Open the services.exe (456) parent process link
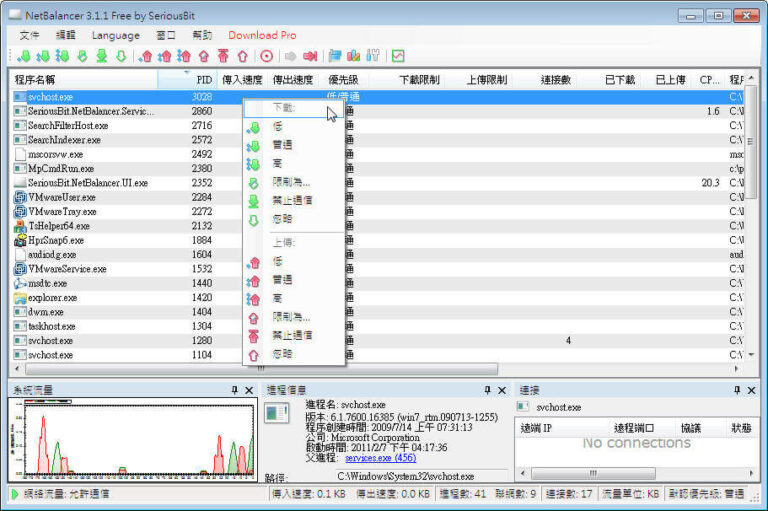 381,458
